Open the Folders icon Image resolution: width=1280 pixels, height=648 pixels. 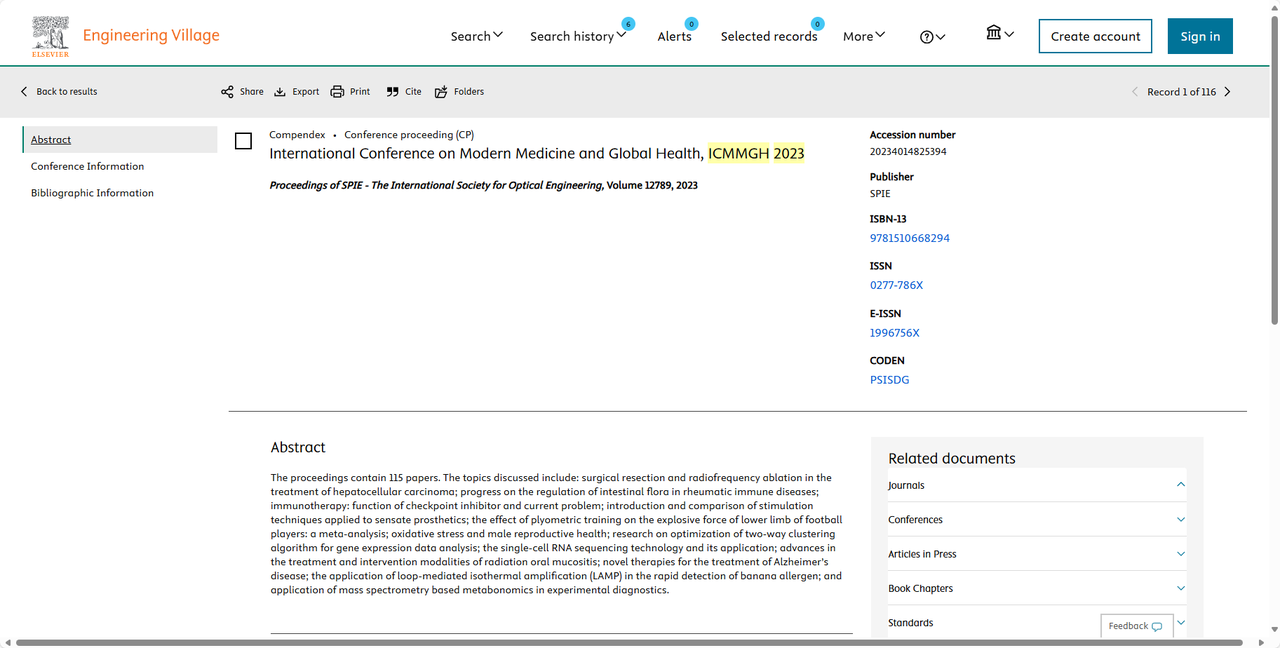pos(441,92)
